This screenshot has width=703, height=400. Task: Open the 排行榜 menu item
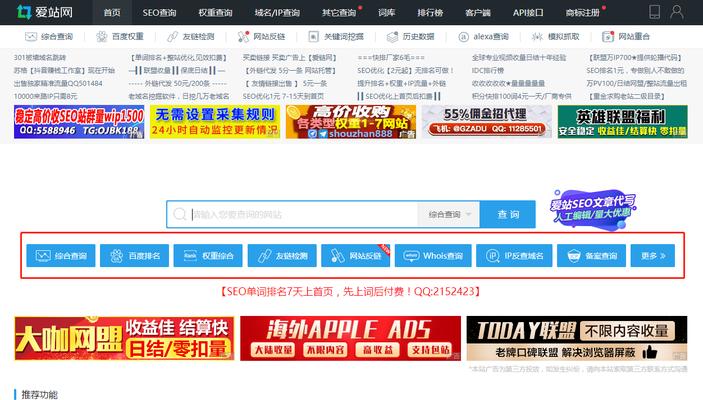pyautogui.click(x=430, y=13)
